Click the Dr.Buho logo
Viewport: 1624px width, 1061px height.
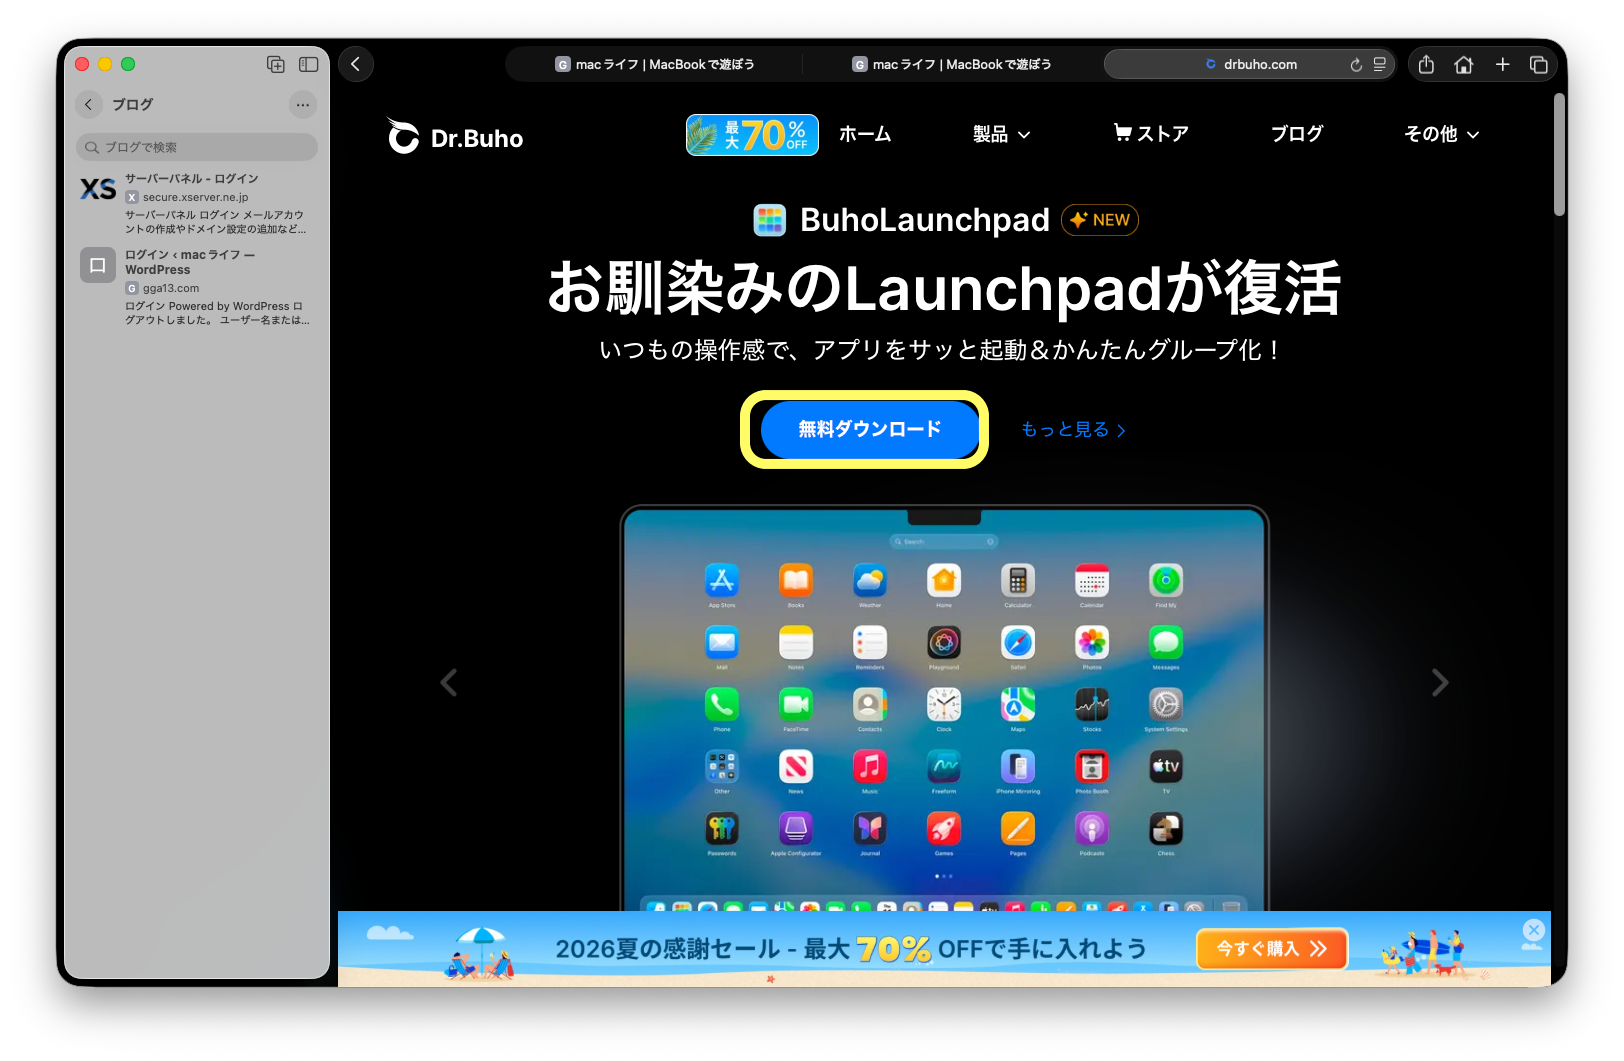(455, 137)
